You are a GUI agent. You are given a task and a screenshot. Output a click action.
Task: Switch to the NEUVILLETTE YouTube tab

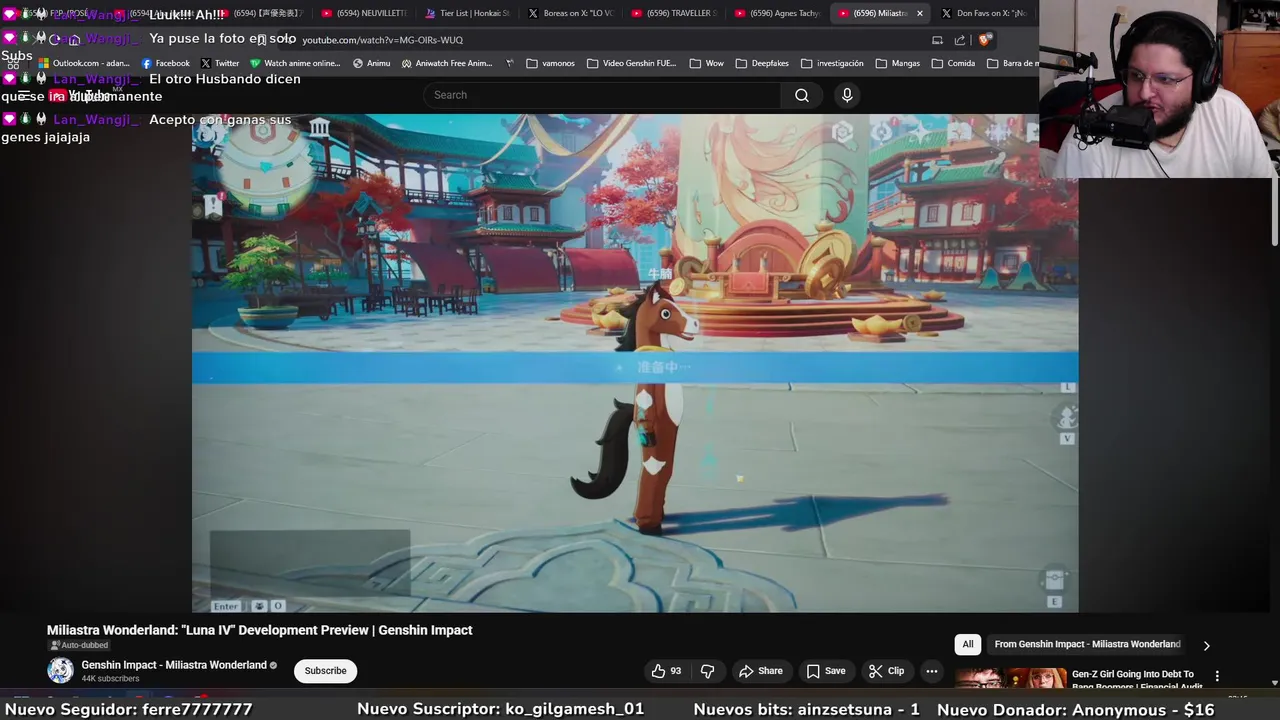coord(364,13)
